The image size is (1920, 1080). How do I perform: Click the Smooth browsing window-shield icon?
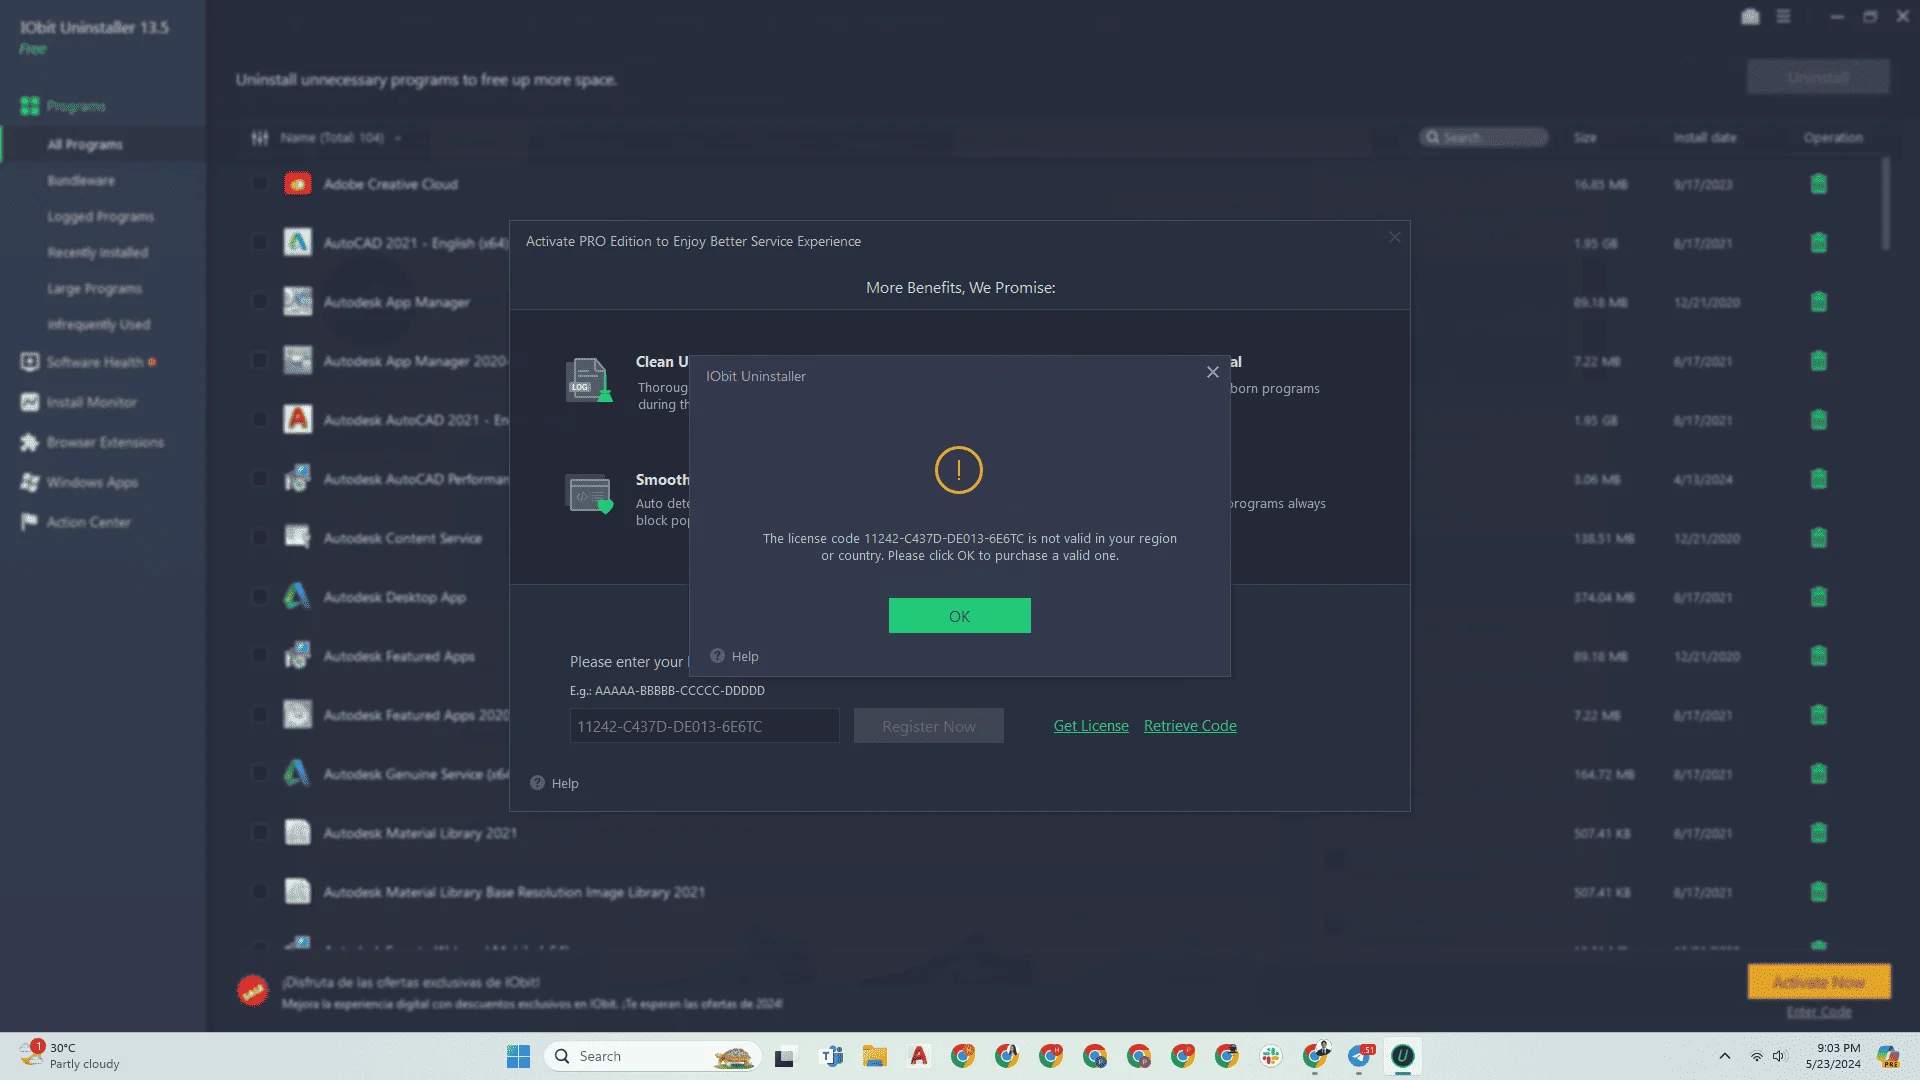point(589,494)
